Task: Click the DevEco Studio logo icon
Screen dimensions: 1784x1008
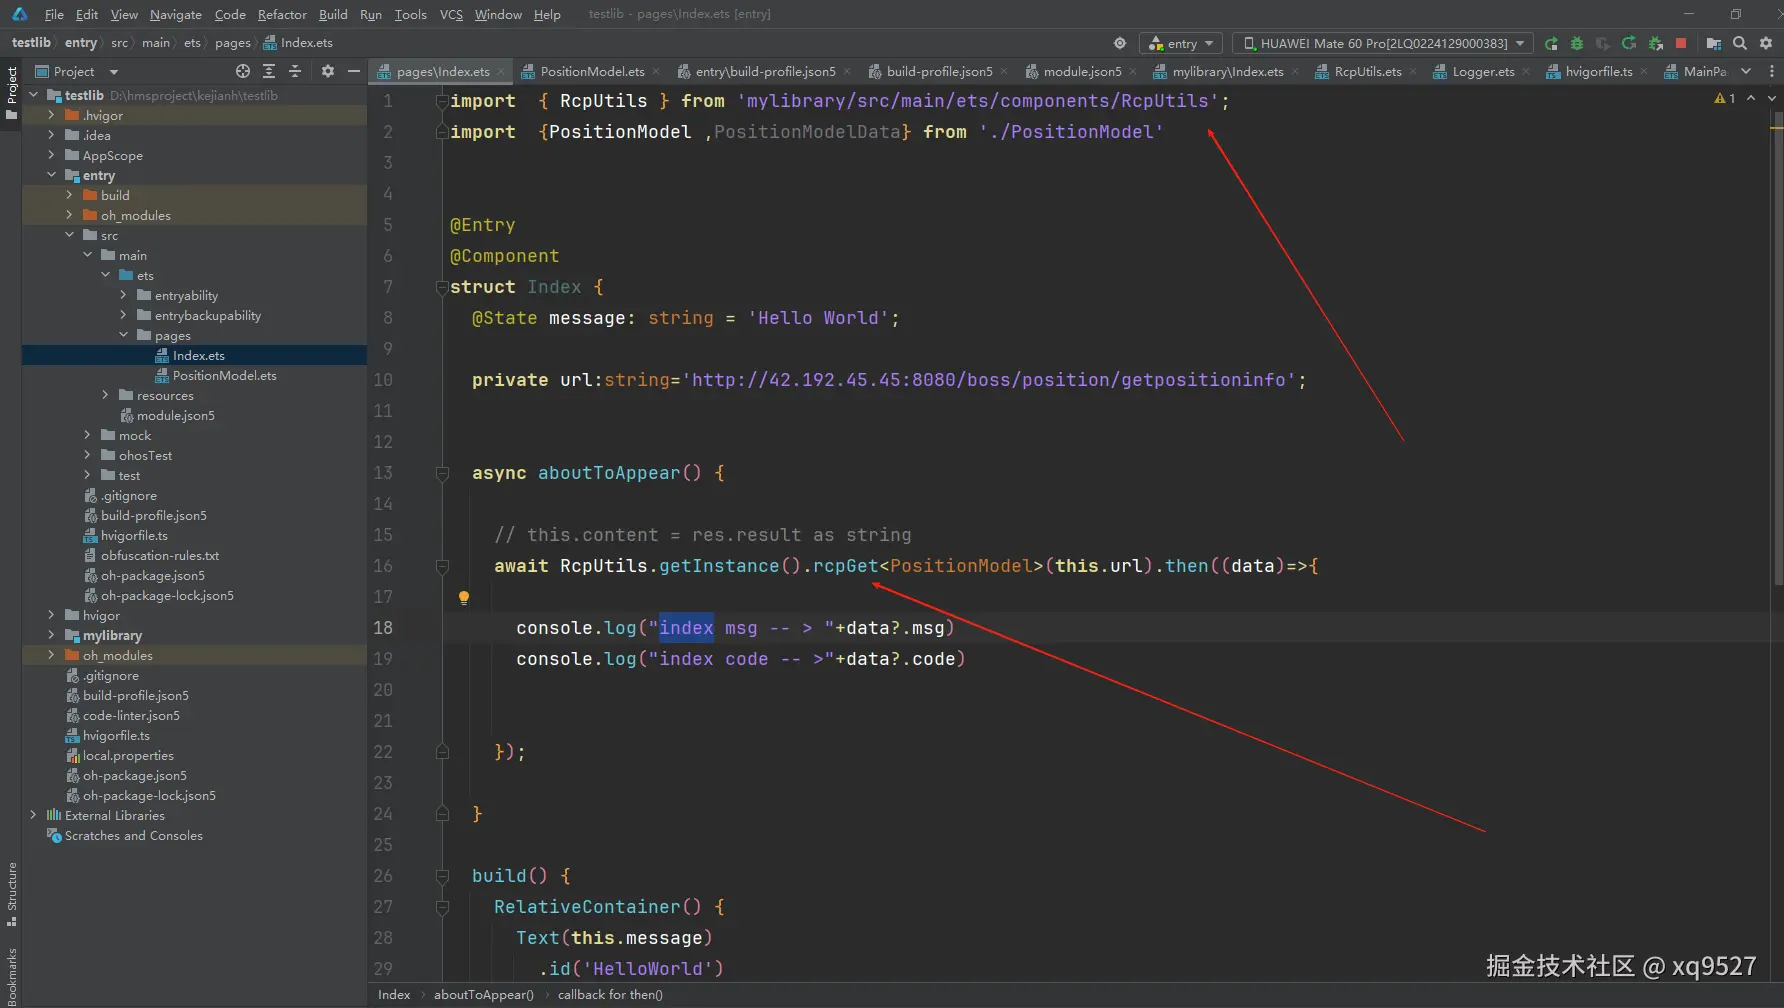Action: click(x=19, y=14)
